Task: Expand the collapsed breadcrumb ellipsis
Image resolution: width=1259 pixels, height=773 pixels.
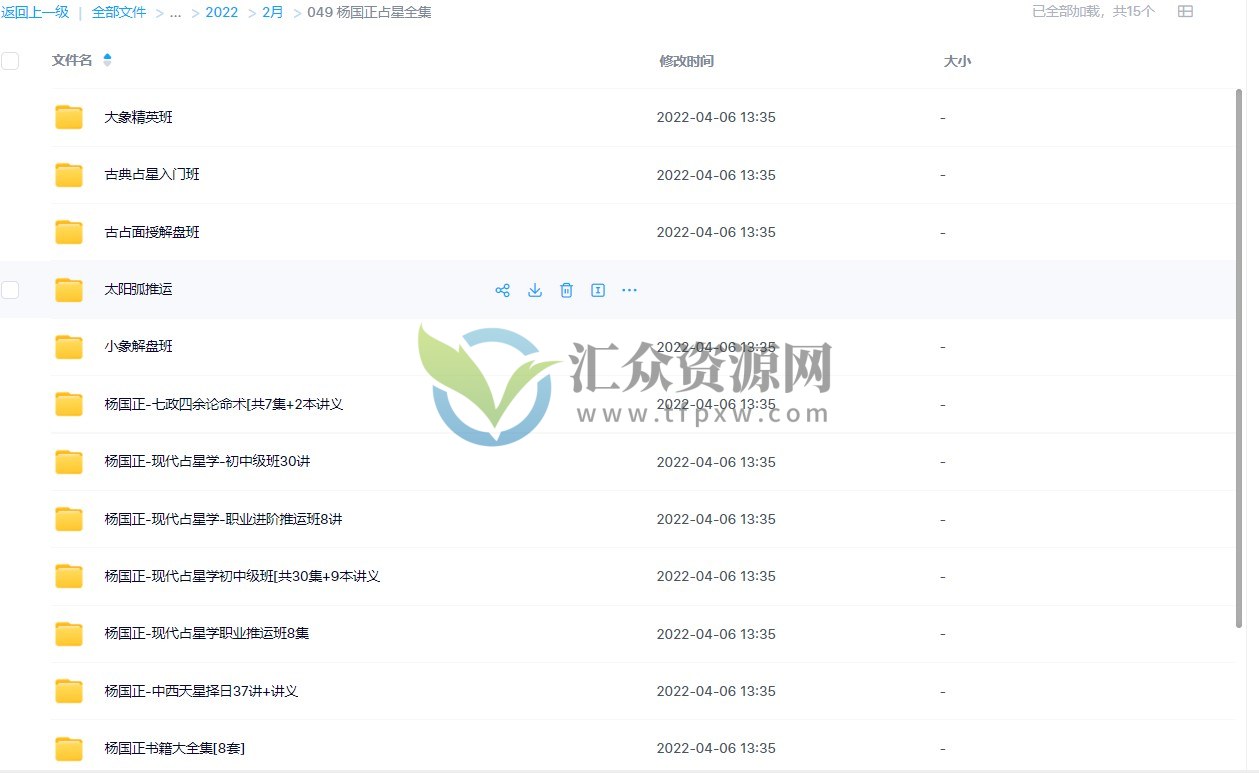Action: click(x=175, y=12)
